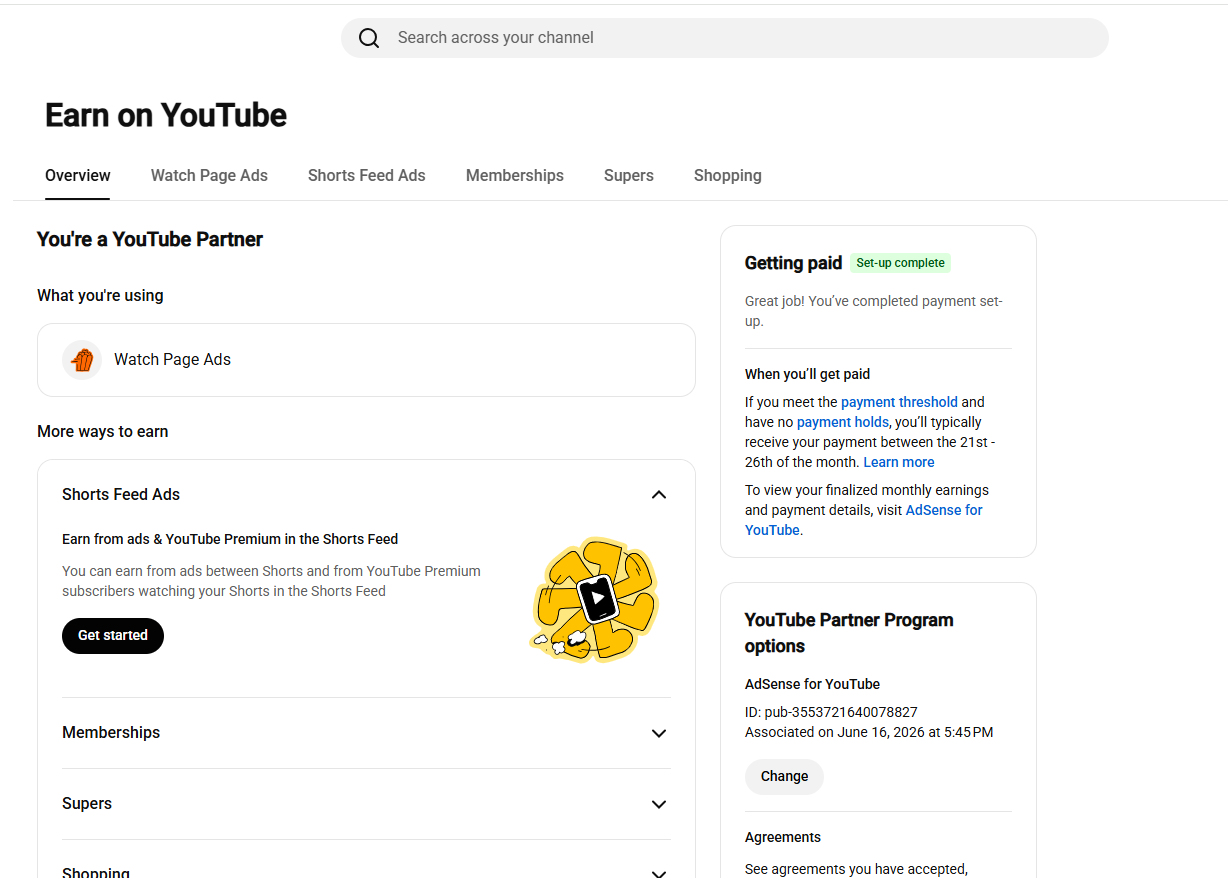Switch to the Shorts Feed Ads tab

point(367,175)
